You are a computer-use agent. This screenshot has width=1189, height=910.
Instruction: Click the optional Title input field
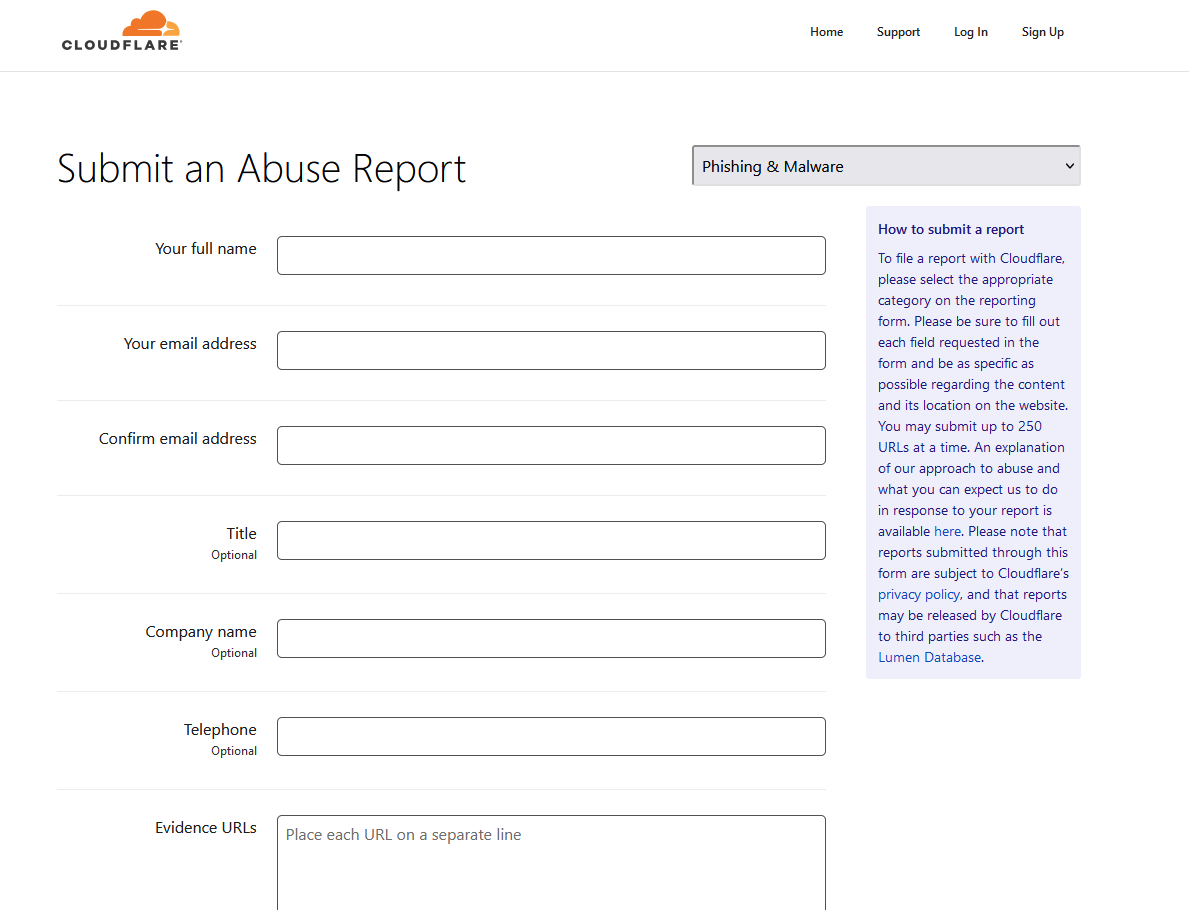551,541
